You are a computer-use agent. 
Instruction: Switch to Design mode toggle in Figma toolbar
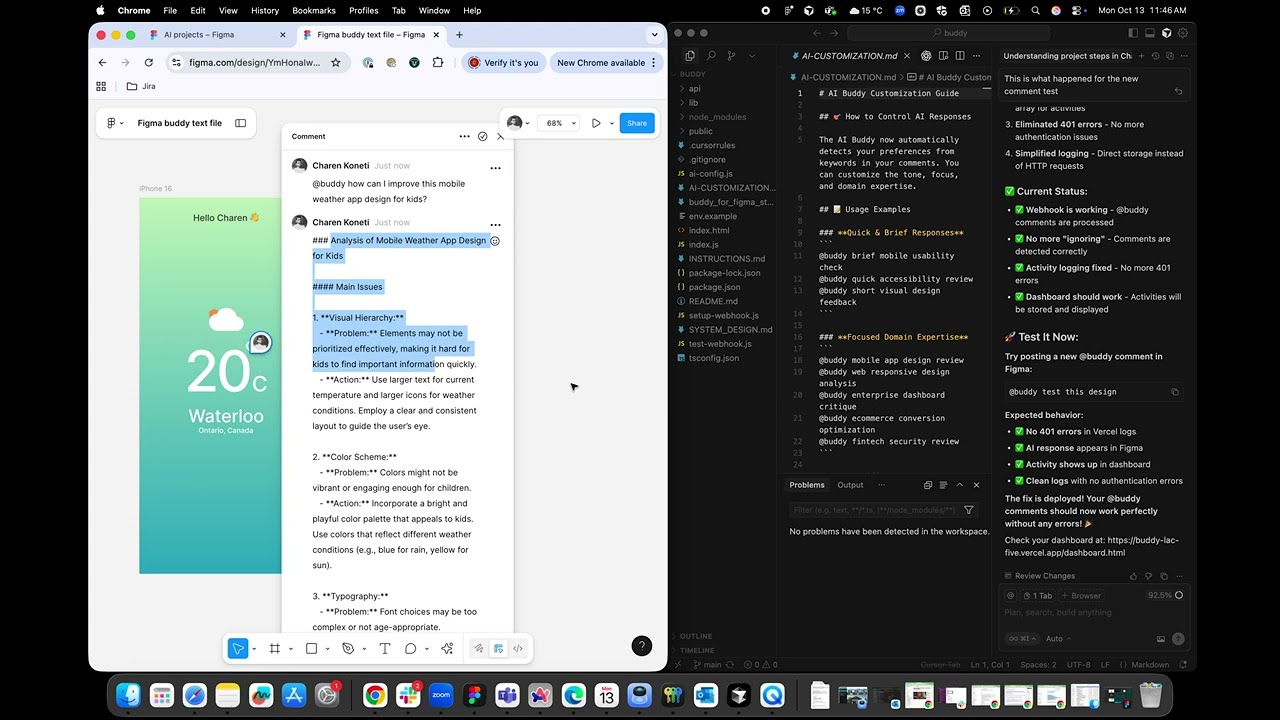tap(498, 648)
